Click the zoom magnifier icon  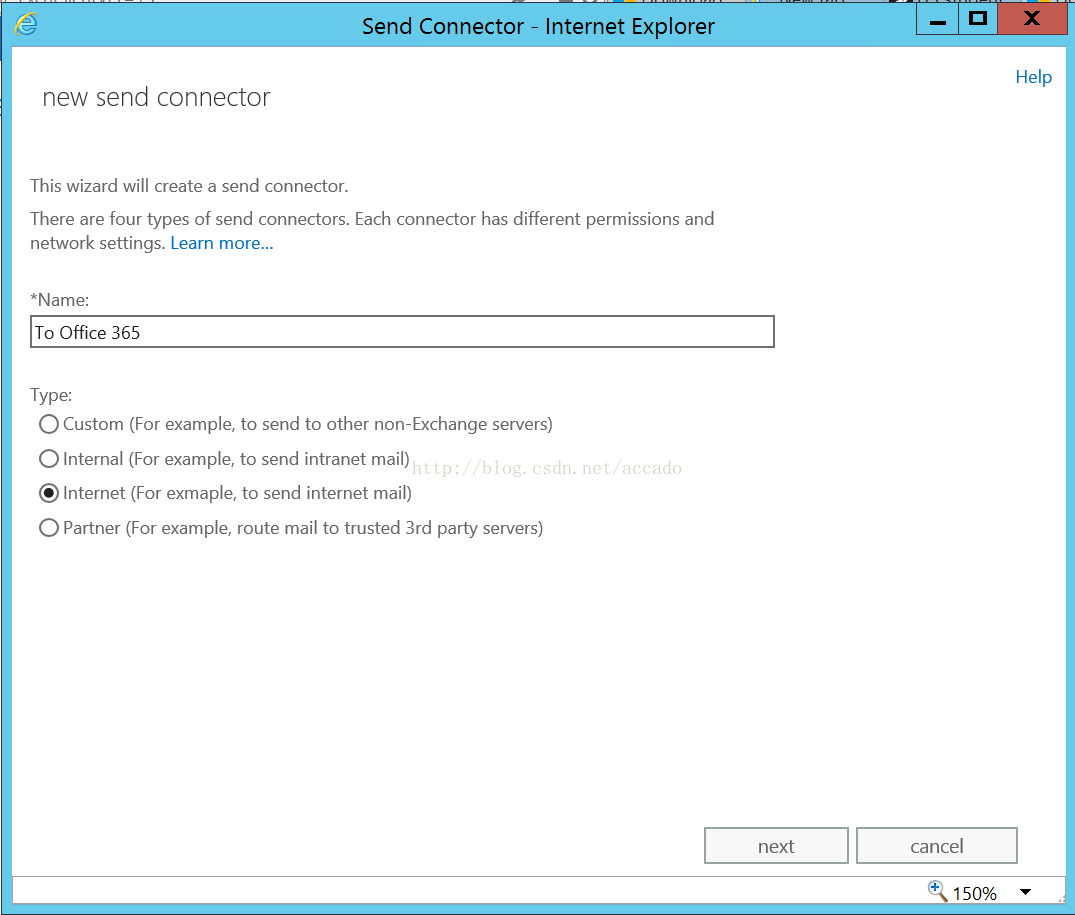coord(937,891)
